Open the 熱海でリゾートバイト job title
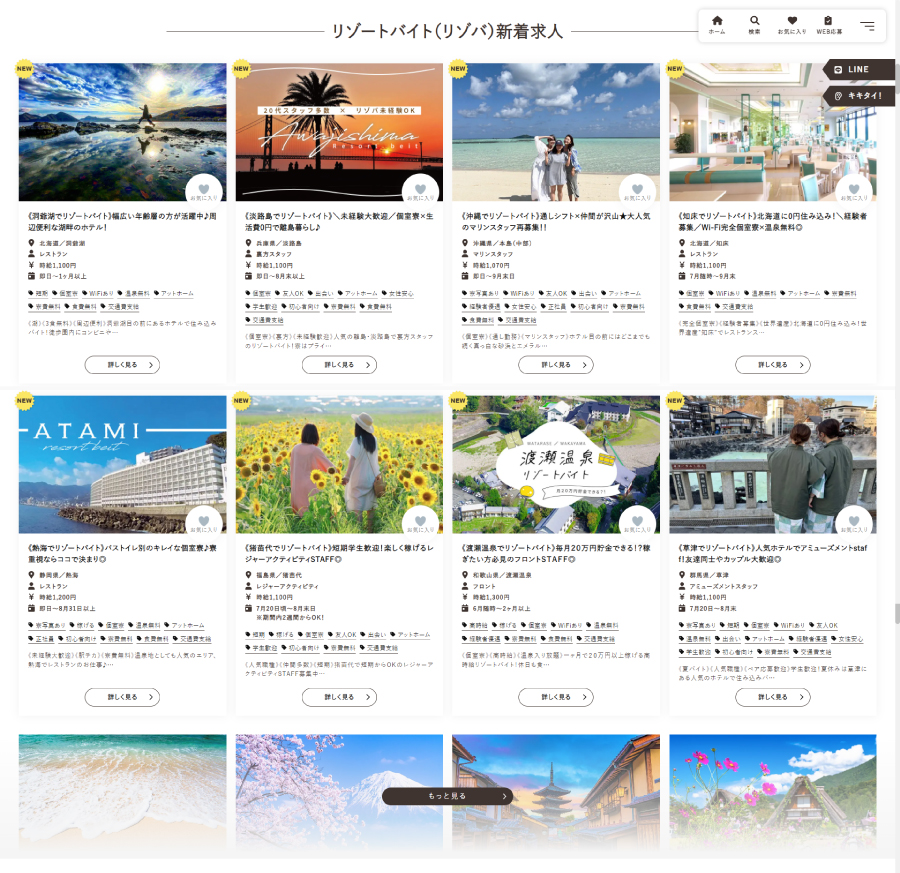Viewport: 900px width, 873px height. [x=122, y=553]
